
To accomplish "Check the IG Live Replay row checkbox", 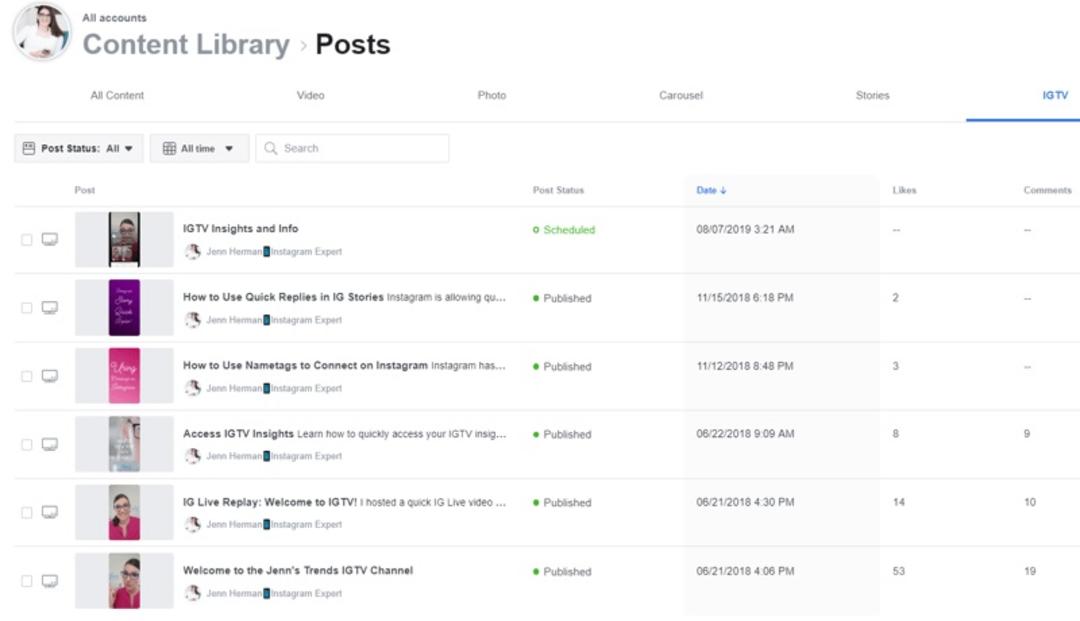I will click(x=27, y=512).
